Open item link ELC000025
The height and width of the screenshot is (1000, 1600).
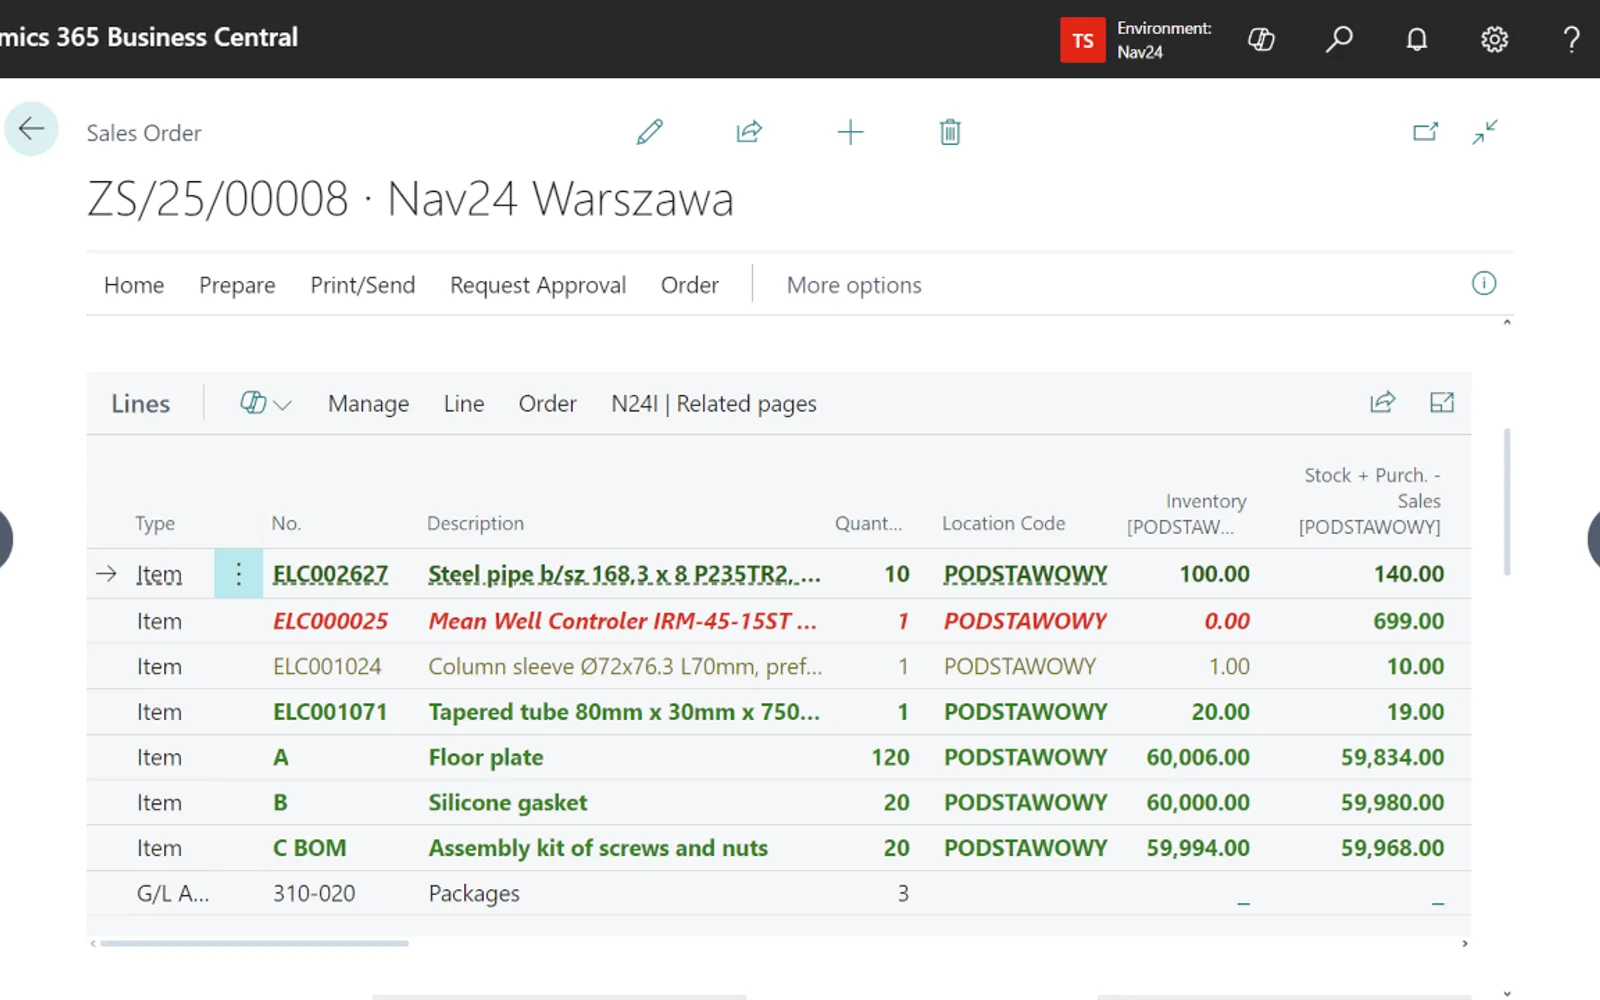(330, 621)
